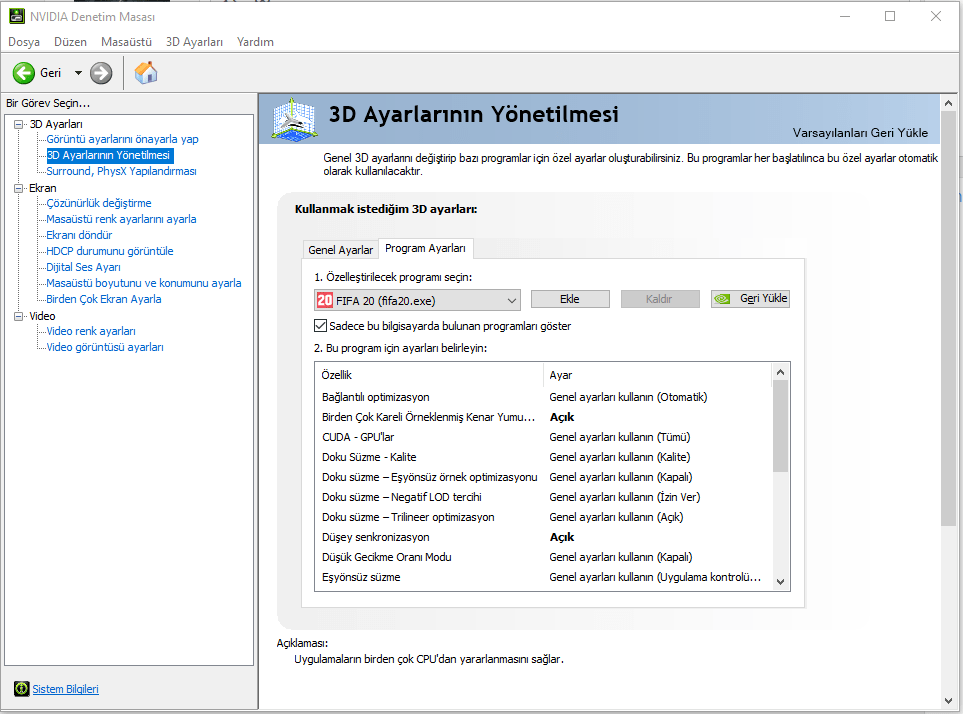Screen dimensions: 963x714
Task: Toggle Sadece bu bilgisayarda bulunan programları göster
Action: click(x=320, y=325)
